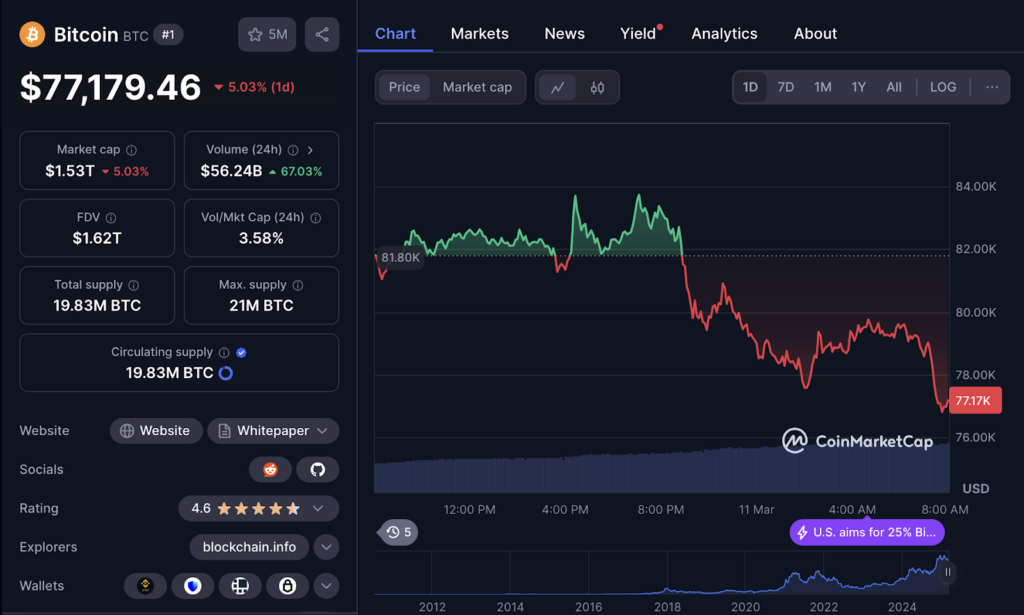Expand the Explorers list chevron
The image size is (1024, 615).
click(x=326, y=547)
